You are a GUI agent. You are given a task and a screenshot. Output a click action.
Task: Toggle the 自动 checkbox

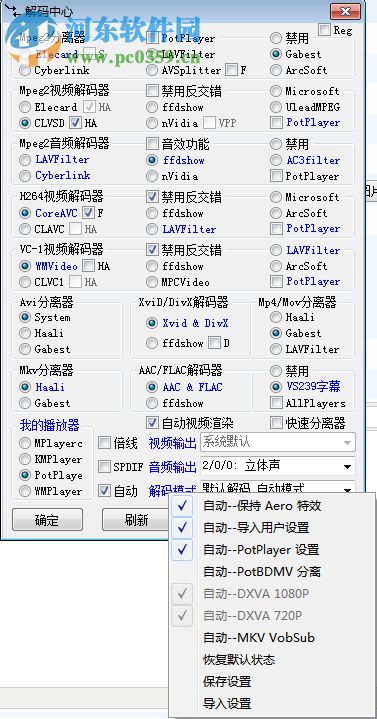[x=105, y=491]
